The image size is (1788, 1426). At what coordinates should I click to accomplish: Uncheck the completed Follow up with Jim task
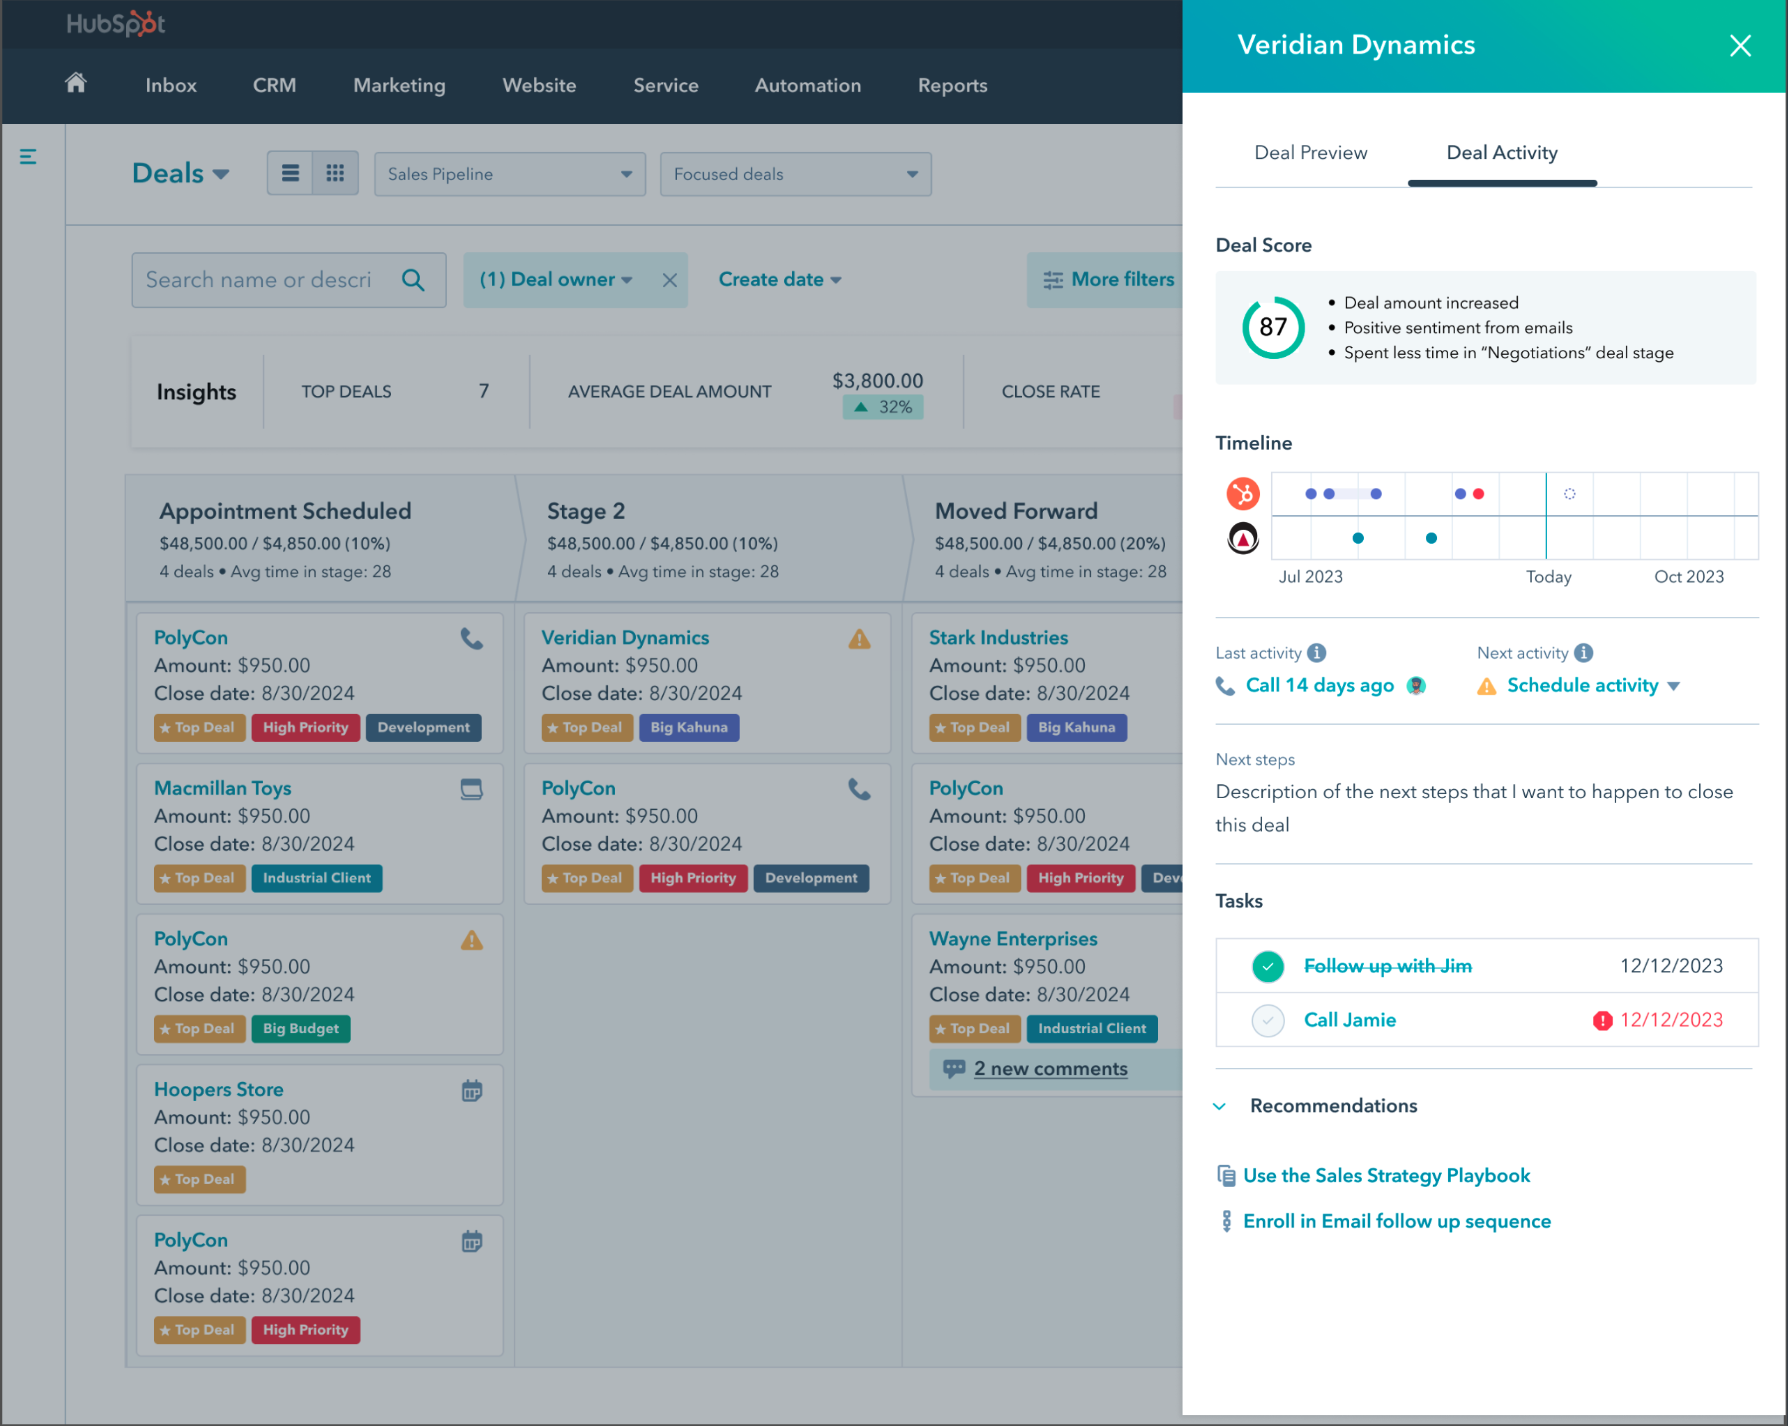tap(1268, 967)
